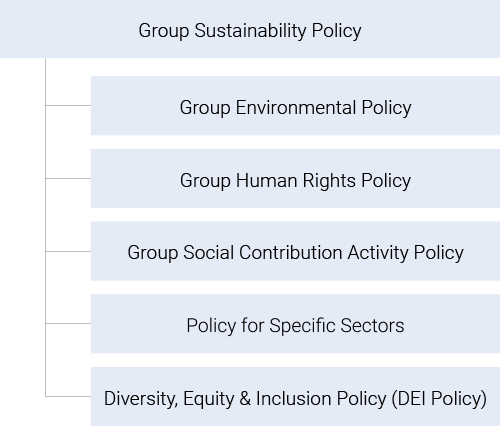Click the words "Specific Sectors"
The width and height of the screenshot is (500, 426).
pyautogui.click(x=337, y=326)
